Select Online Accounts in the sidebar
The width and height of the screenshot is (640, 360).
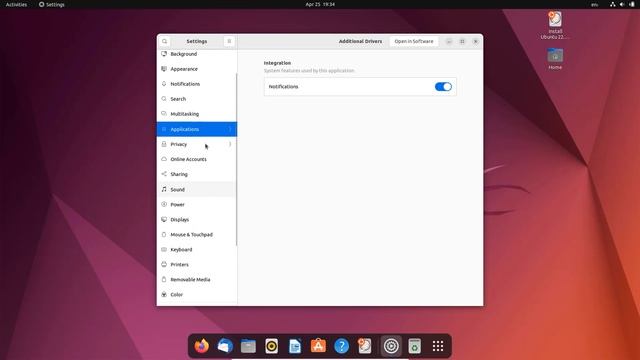pyautogui.click(x=197, y=159)
